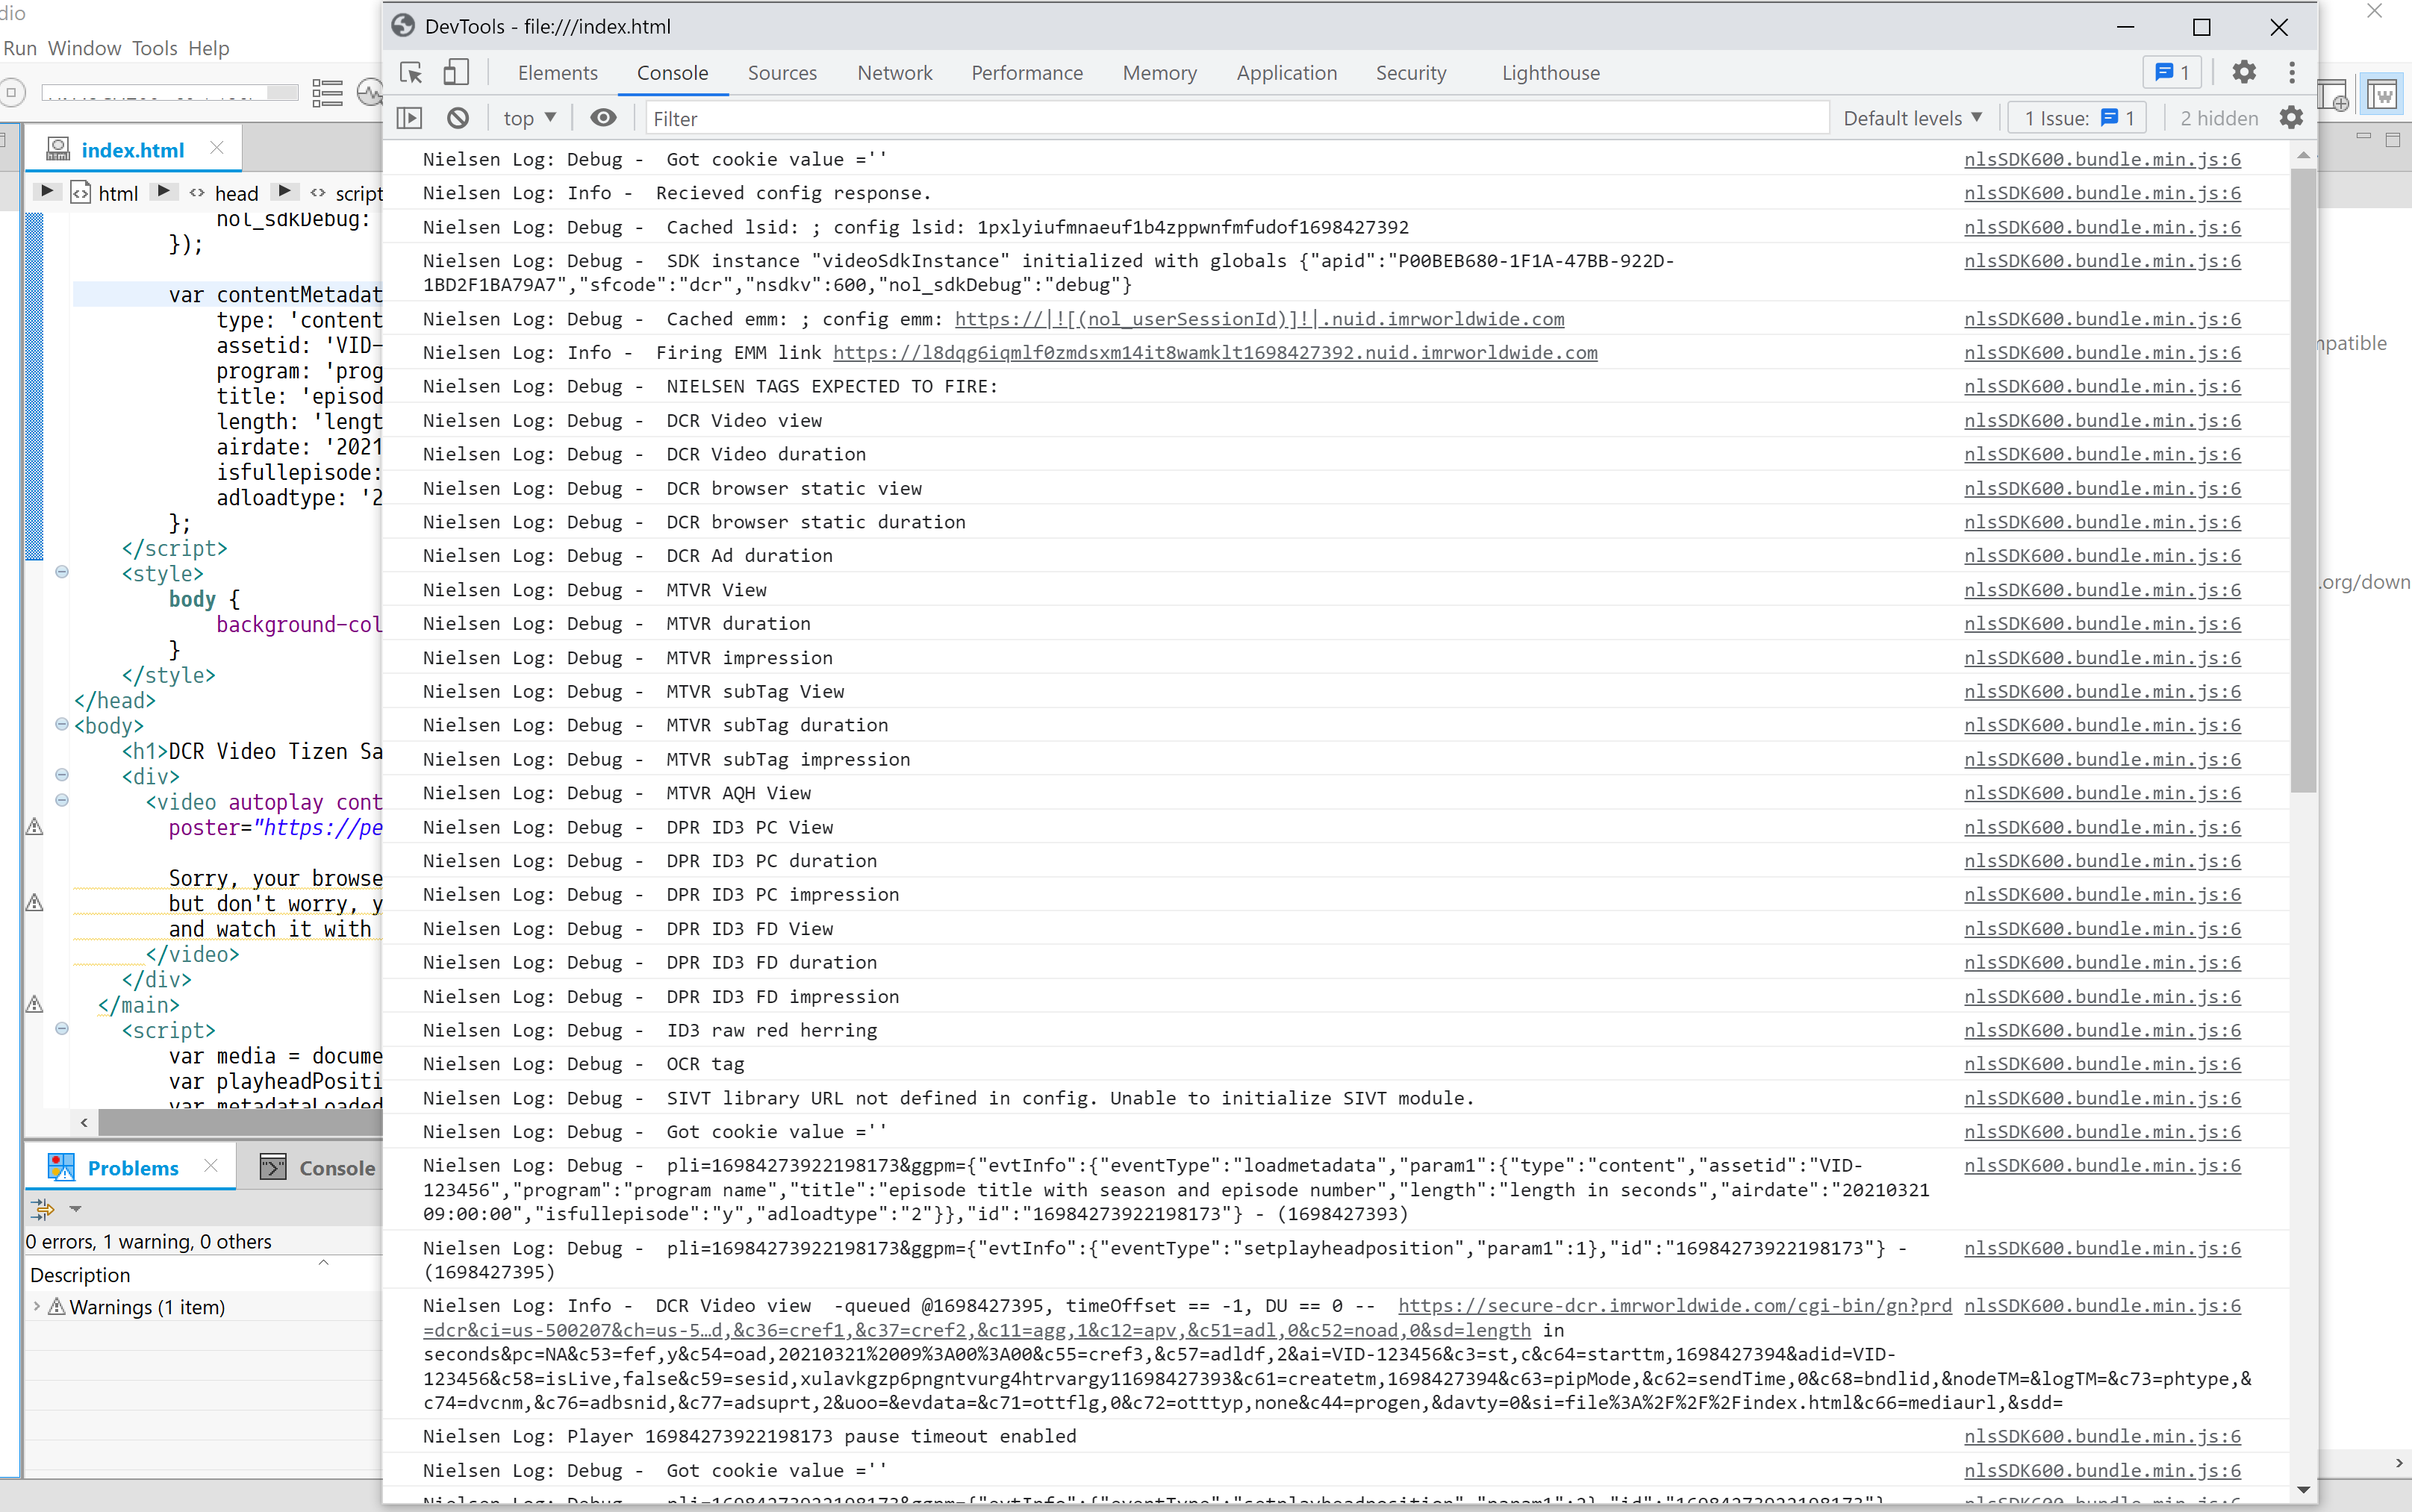Open the DevTools kebab menu
This screenshot has width=2412, height=1512.
(x=2292, y=72)
